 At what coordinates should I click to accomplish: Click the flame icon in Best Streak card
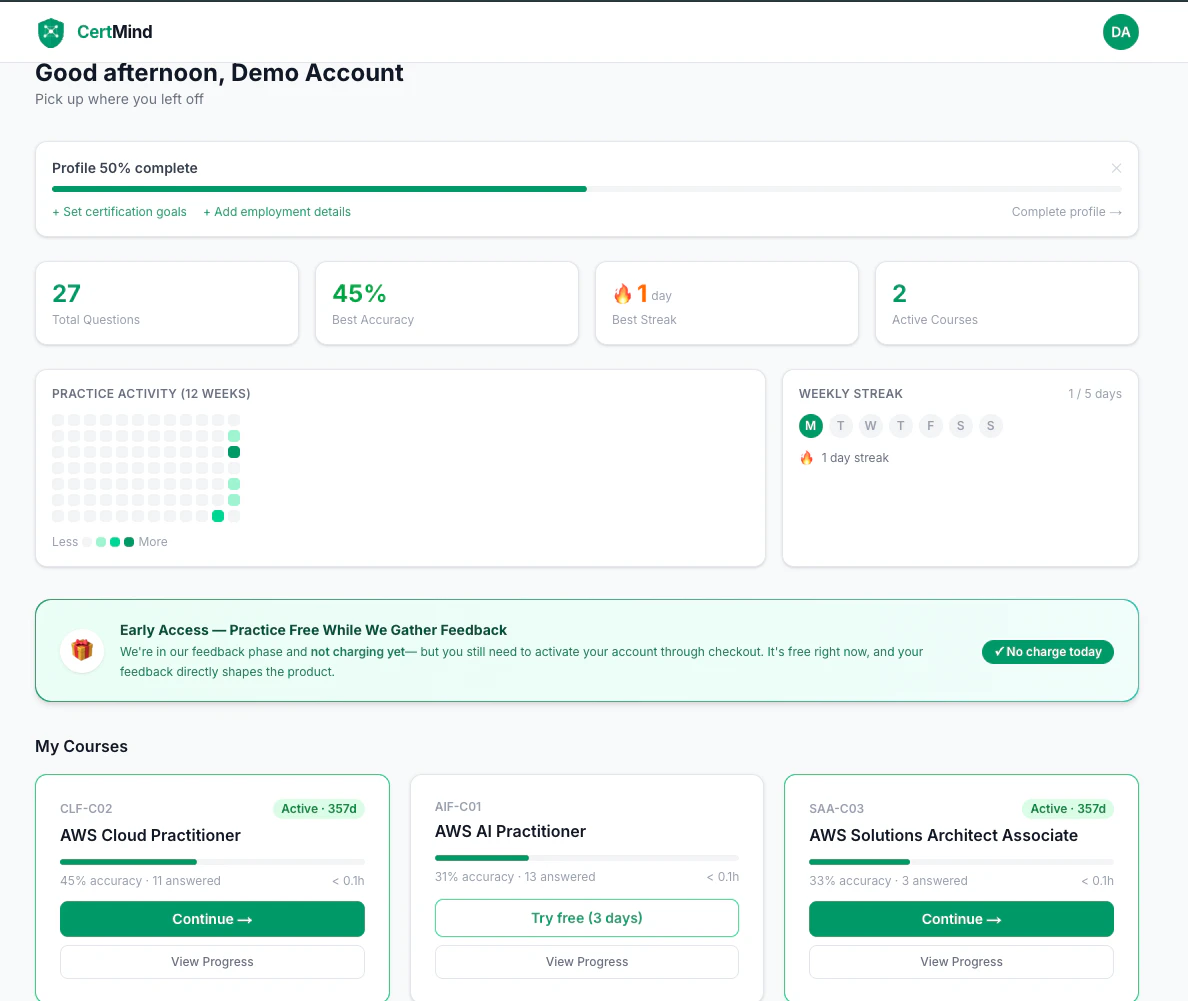pyautogui.click(x=622, y=294)
